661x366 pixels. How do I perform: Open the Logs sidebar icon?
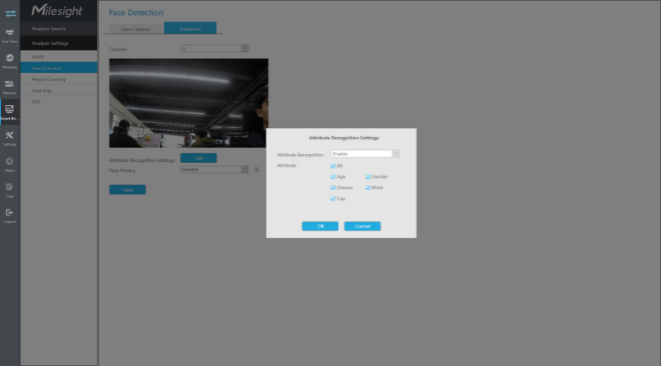point(10,190)
